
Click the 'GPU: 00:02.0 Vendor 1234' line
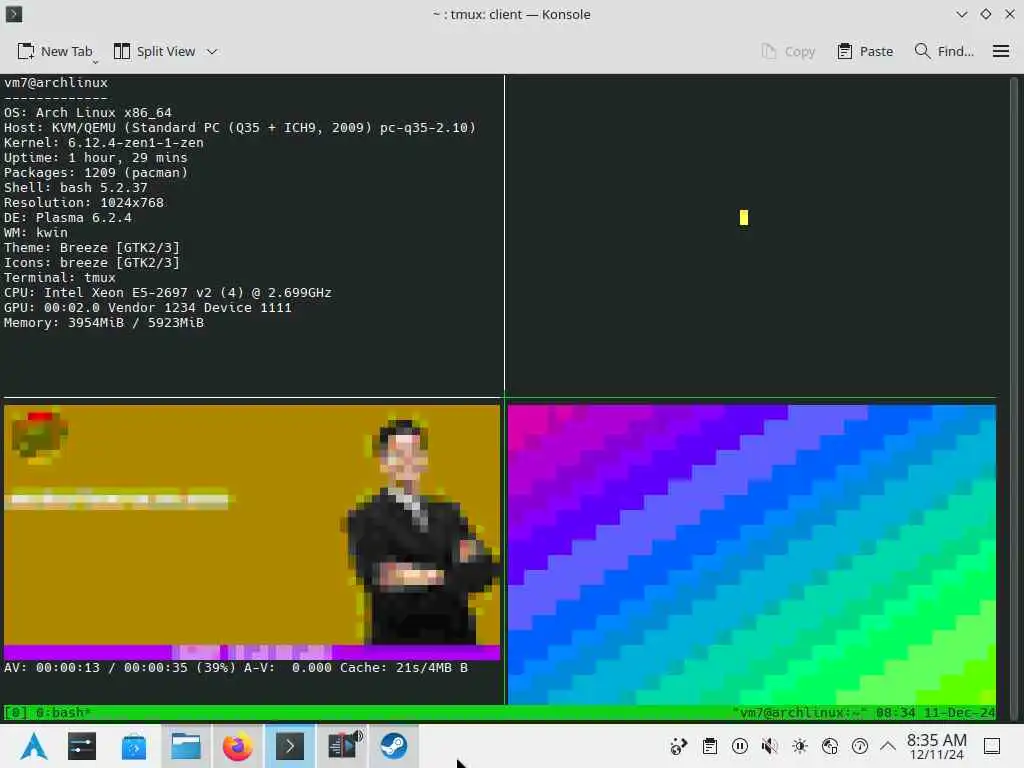pos(148,308)
